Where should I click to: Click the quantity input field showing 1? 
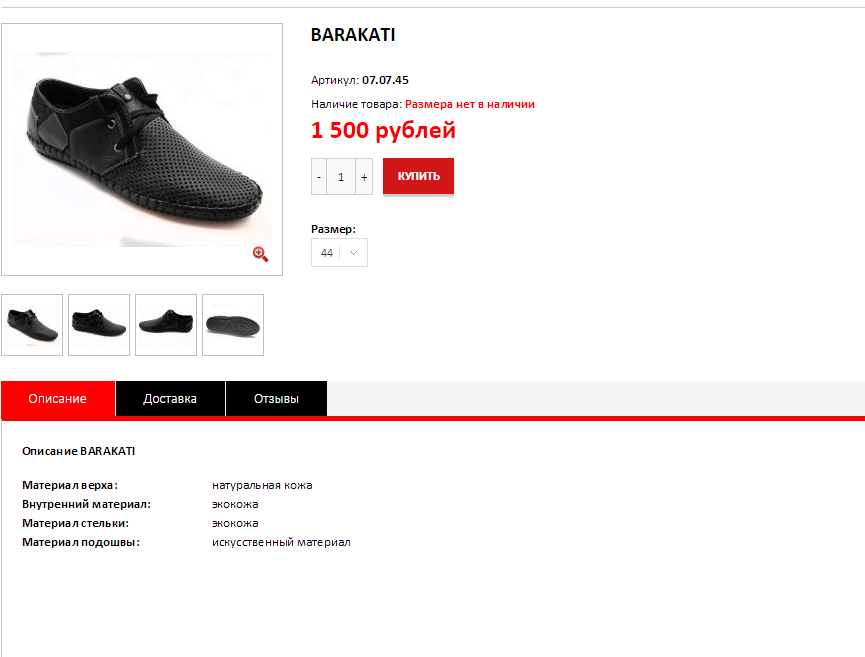tap(341, 177)
